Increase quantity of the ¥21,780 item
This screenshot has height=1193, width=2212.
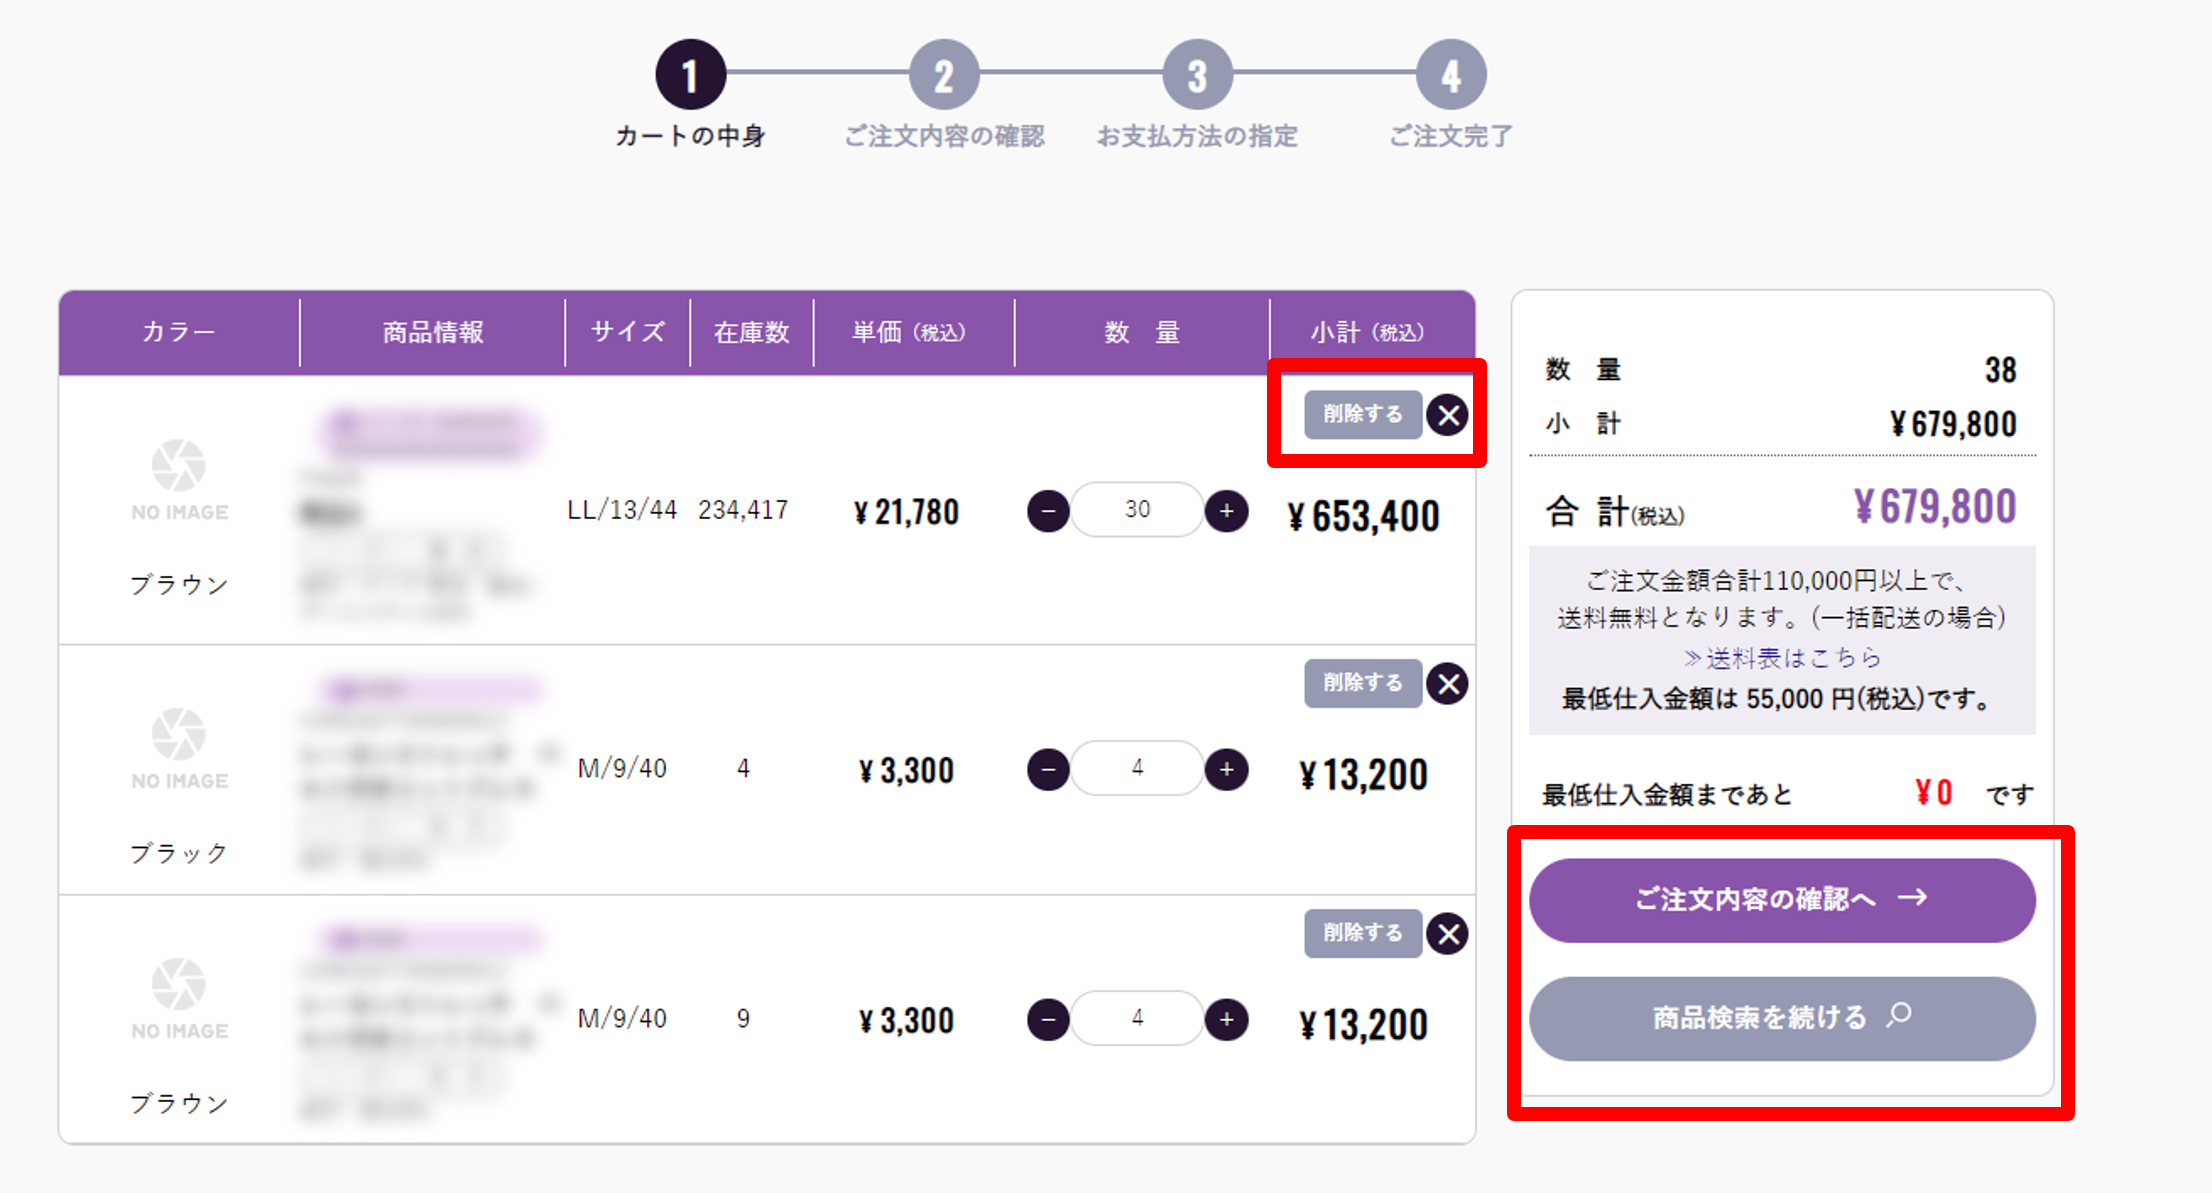(1226, 511)
